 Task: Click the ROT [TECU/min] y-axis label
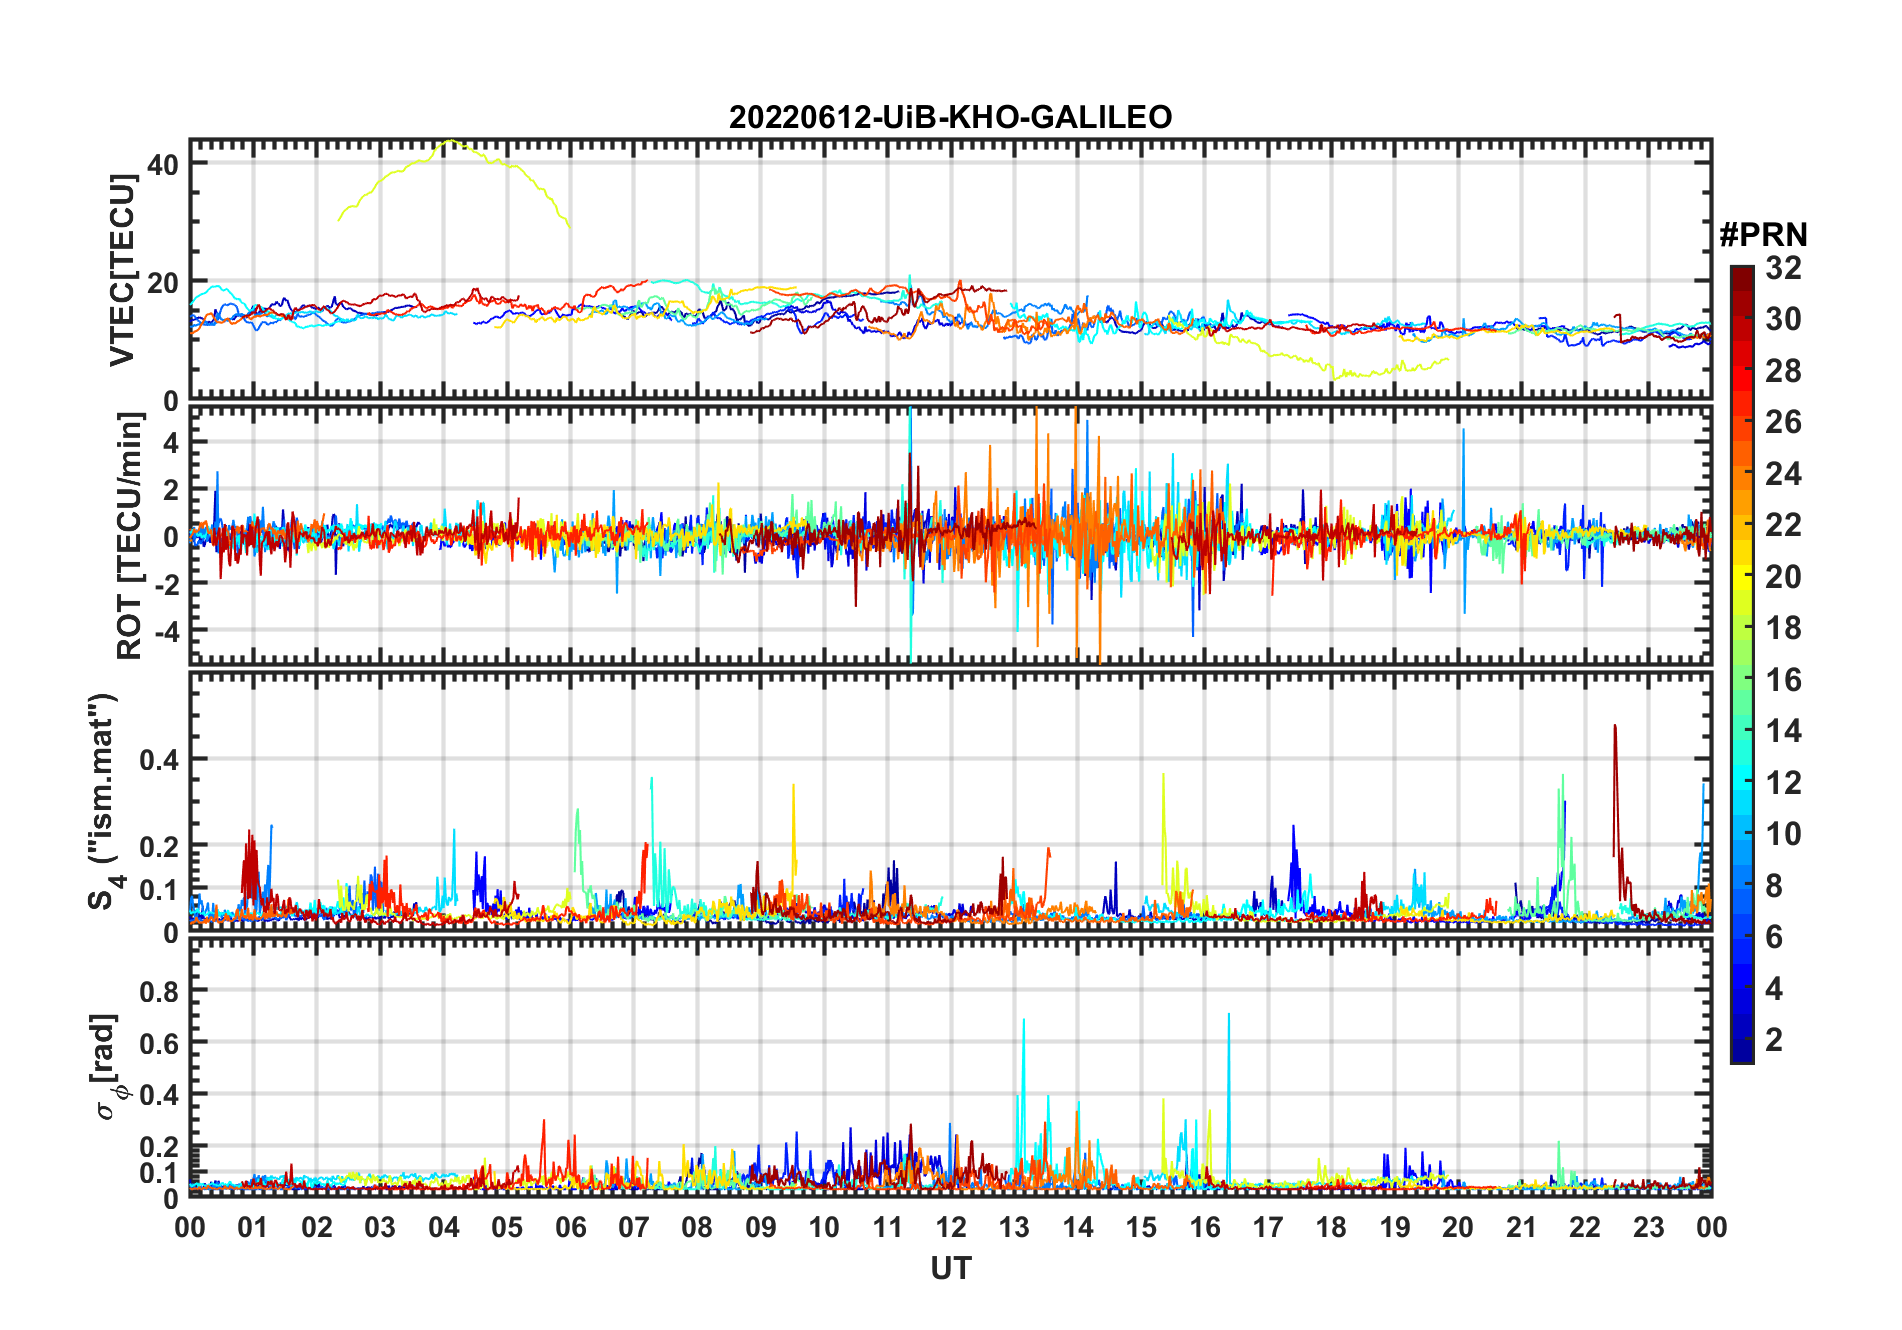pos(129,536)
